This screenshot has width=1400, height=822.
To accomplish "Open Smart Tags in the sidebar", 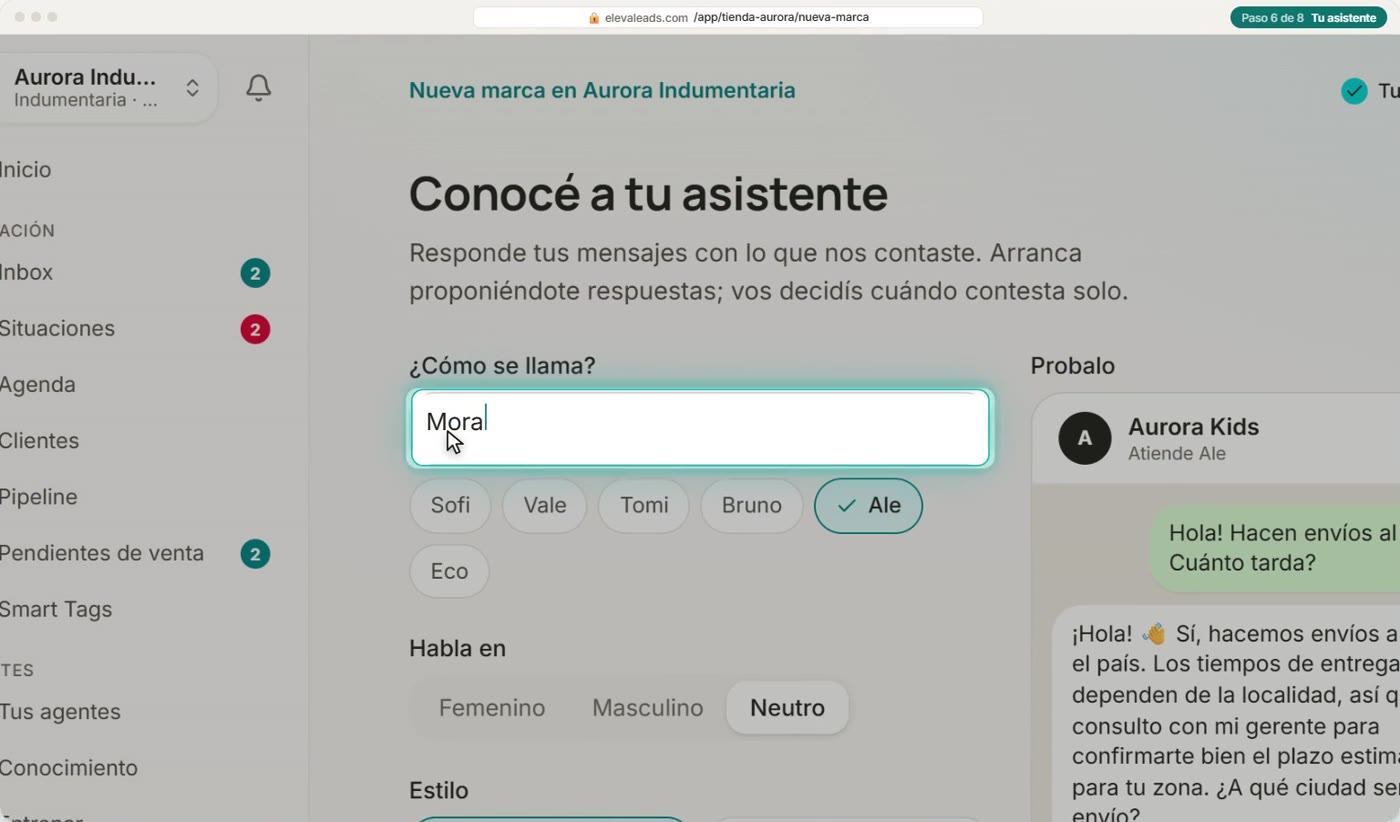I will pos(55,609).
